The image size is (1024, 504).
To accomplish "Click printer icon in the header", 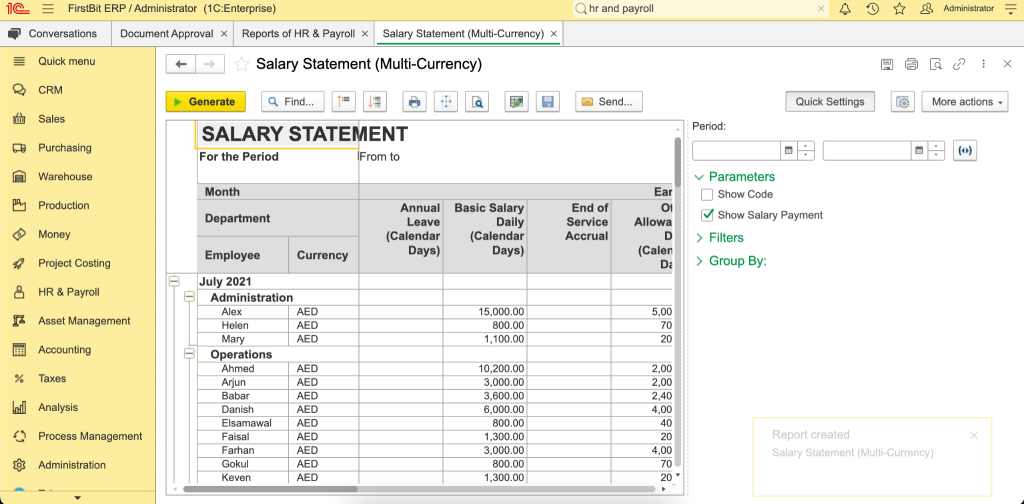I will click(x=911, y=64).
